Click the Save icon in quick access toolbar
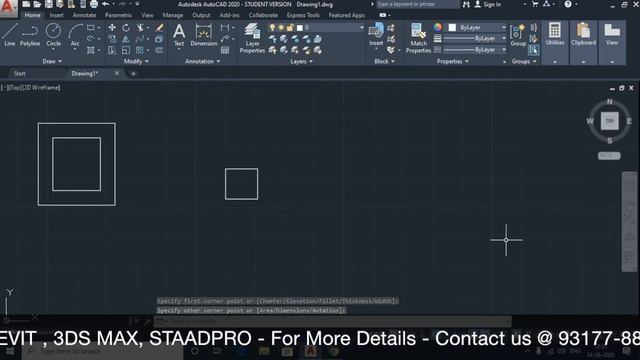 tap(49, 4)
